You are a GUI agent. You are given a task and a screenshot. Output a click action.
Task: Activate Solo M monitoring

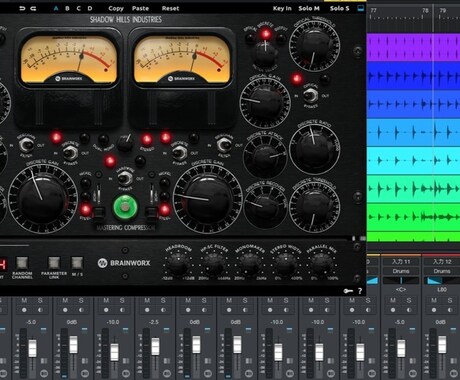coord(309,8)
